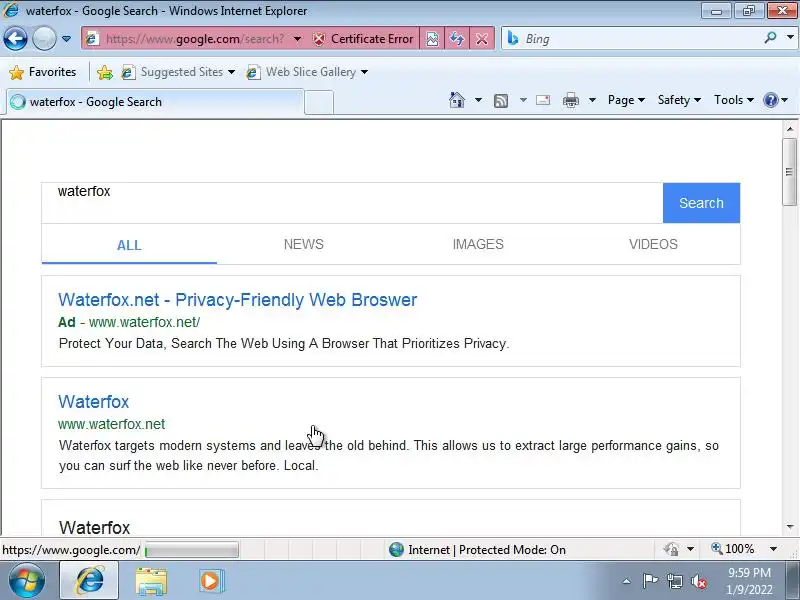The height and width of the screenshot is (600, 800).
Task: Click muted volume speaker tray icon
Action: pyautogui.click(x=699, y=581)
